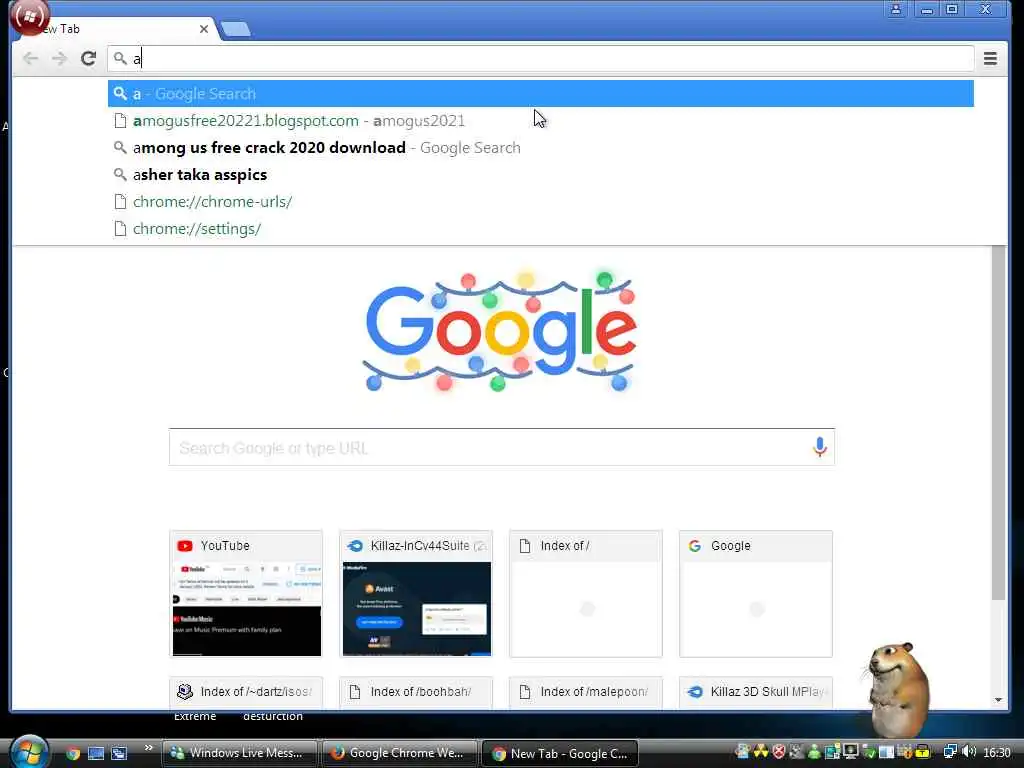Click the user profile button in title bar

[896, 9]
